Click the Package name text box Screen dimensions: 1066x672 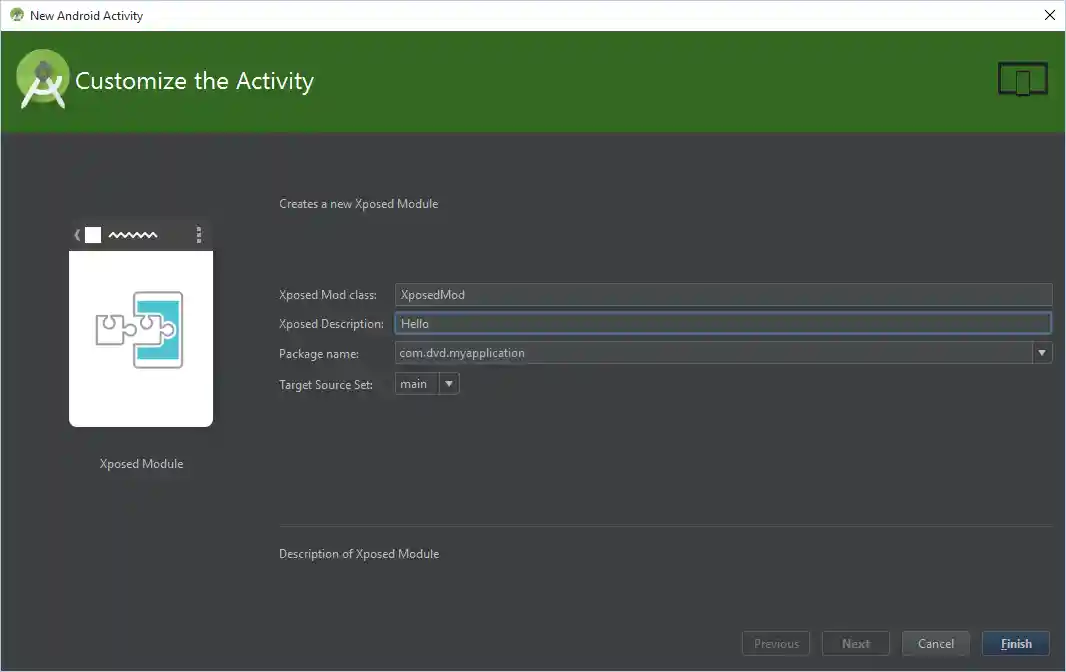tap(712, 352)
